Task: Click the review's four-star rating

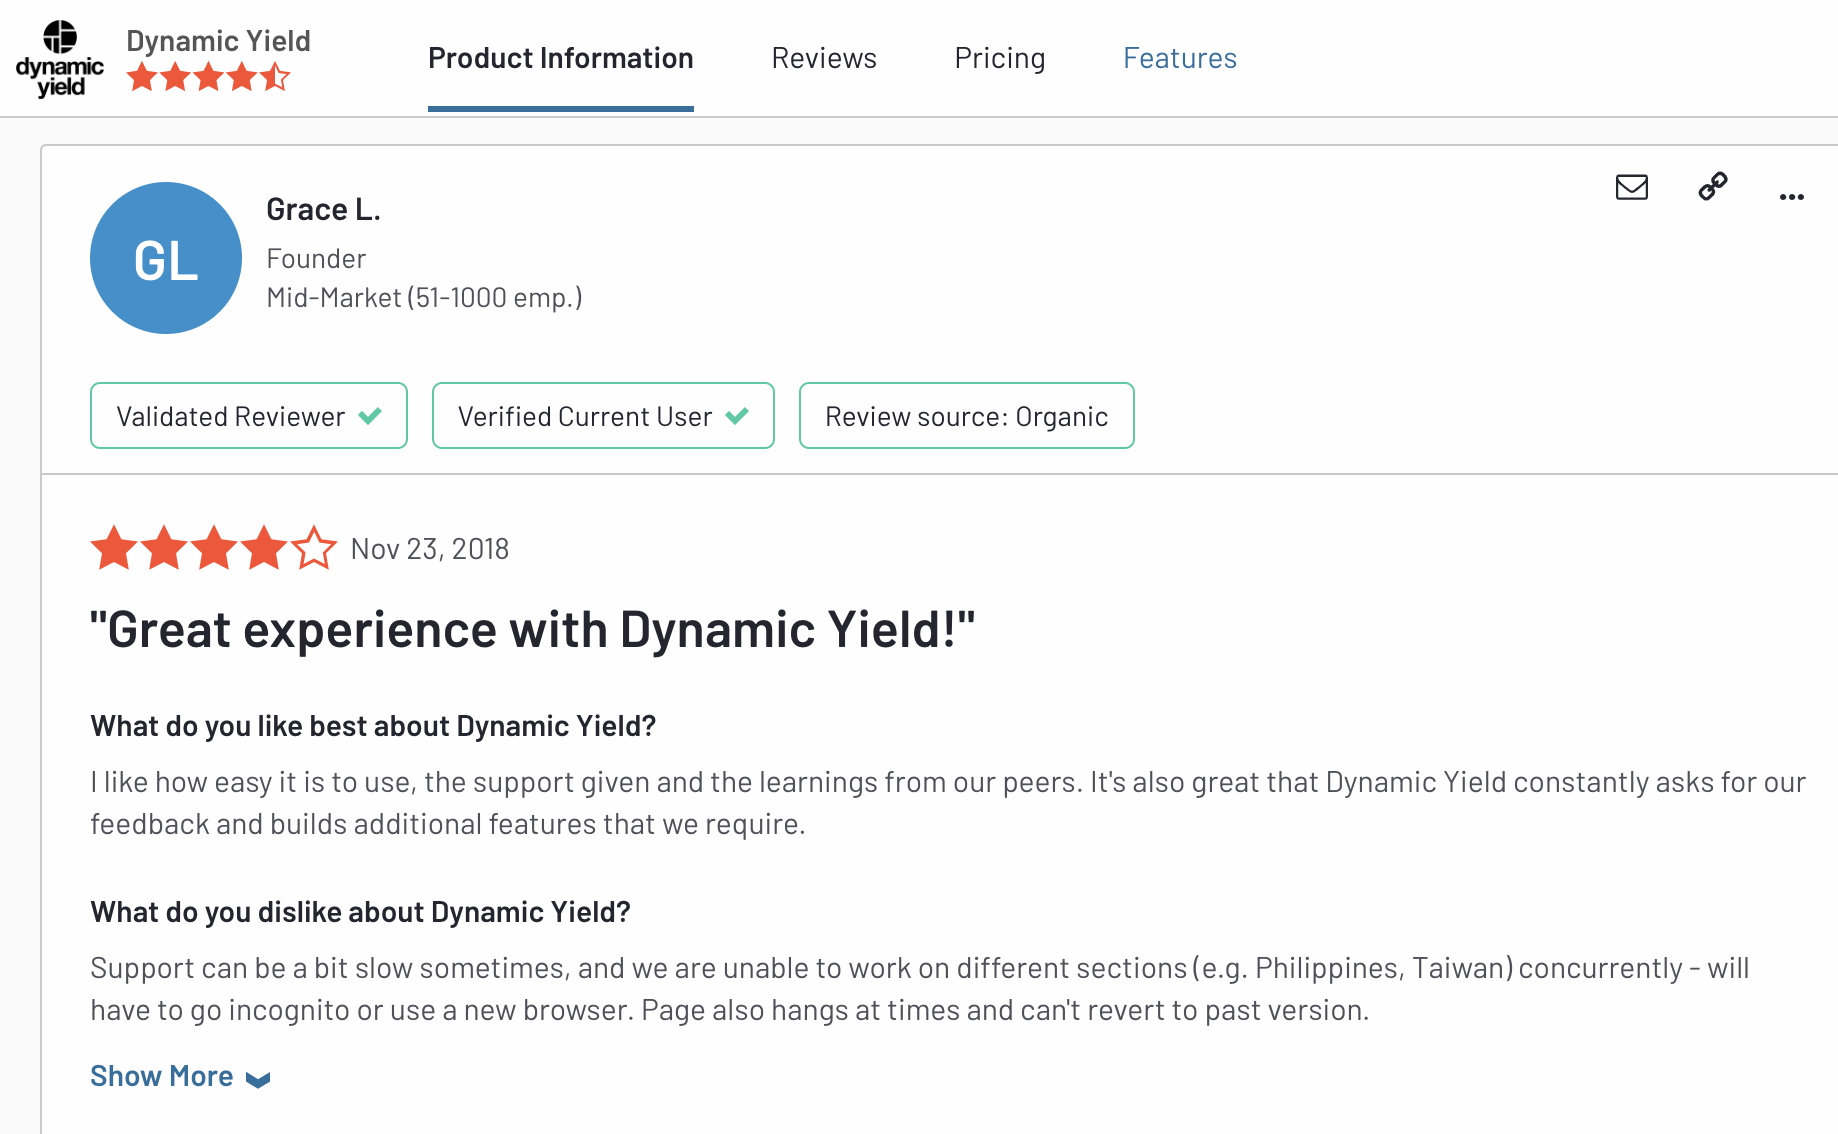Action: point(214,548)
